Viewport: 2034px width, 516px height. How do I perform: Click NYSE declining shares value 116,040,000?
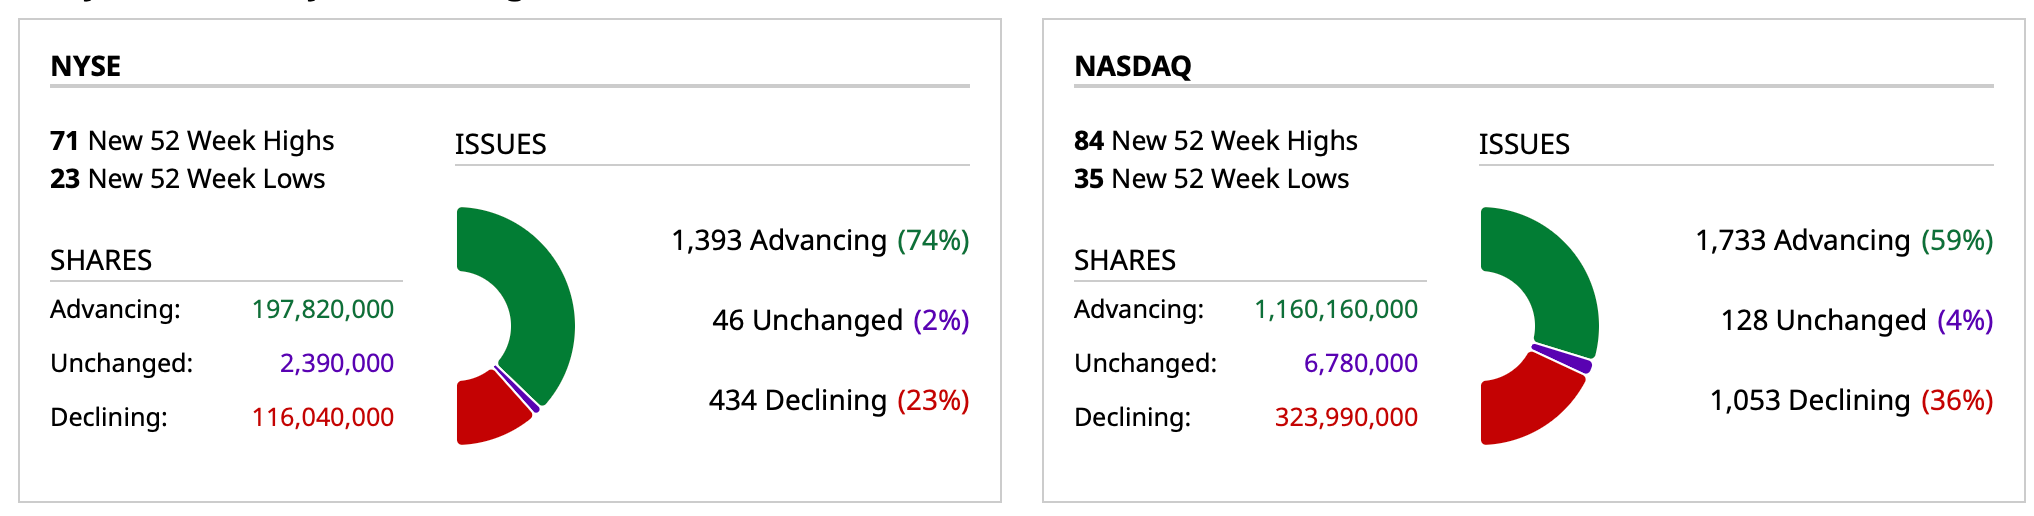click(x=323, y=417)
